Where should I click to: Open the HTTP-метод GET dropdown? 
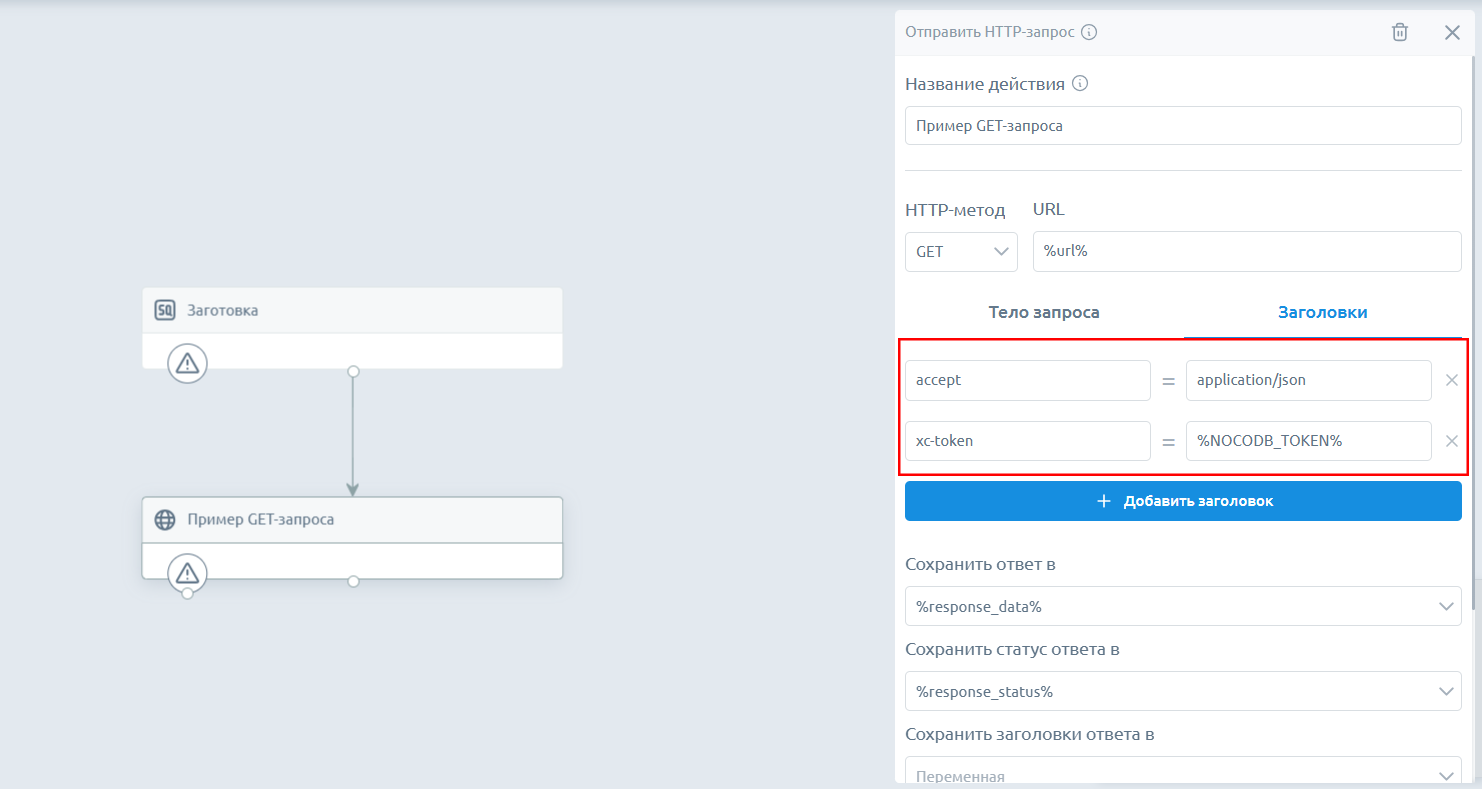tap(960, 252)
